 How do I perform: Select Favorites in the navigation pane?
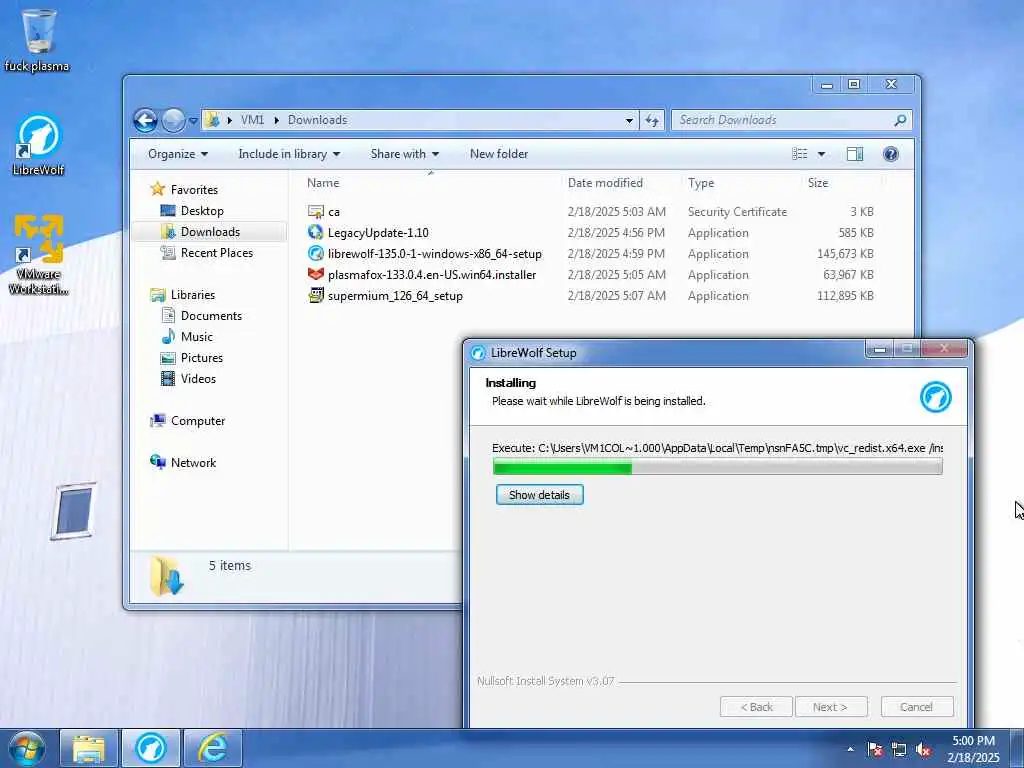tap(194, 190)
